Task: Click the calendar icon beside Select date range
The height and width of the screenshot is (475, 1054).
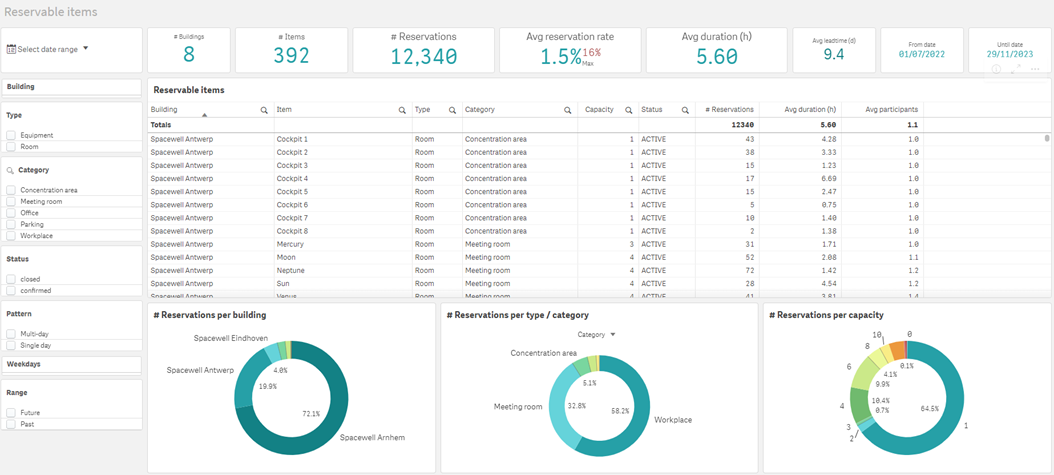Action: click(x=11, y=49)
